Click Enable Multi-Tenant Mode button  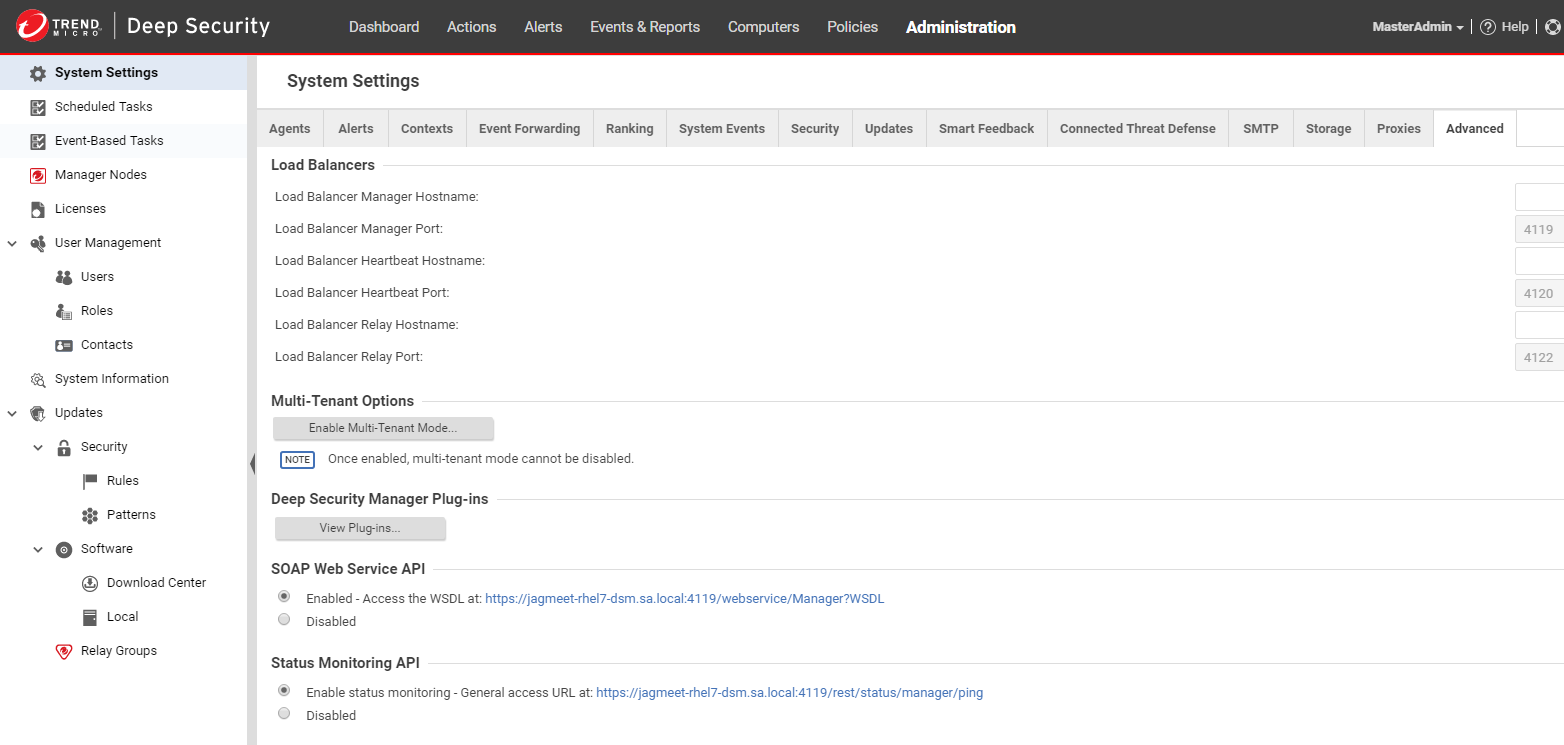[383, 428]
